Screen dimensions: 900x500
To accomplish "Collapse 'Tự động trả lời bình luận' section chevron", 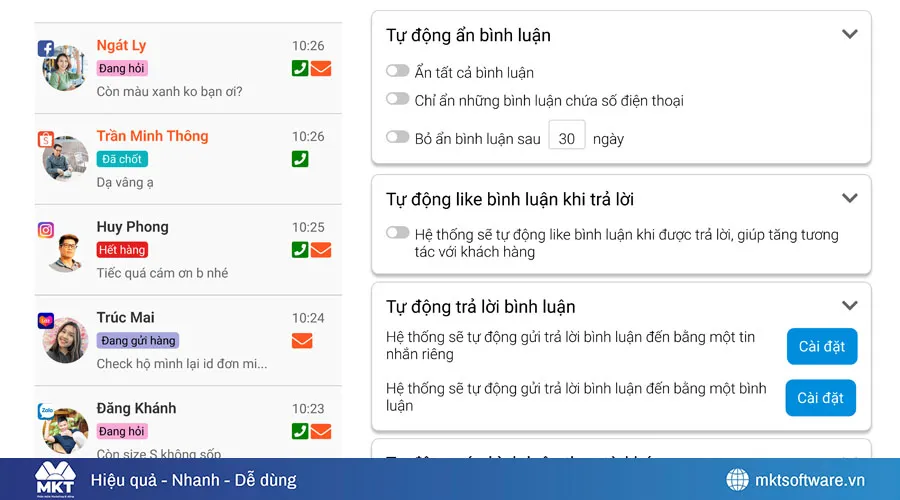I will (849, 305).
